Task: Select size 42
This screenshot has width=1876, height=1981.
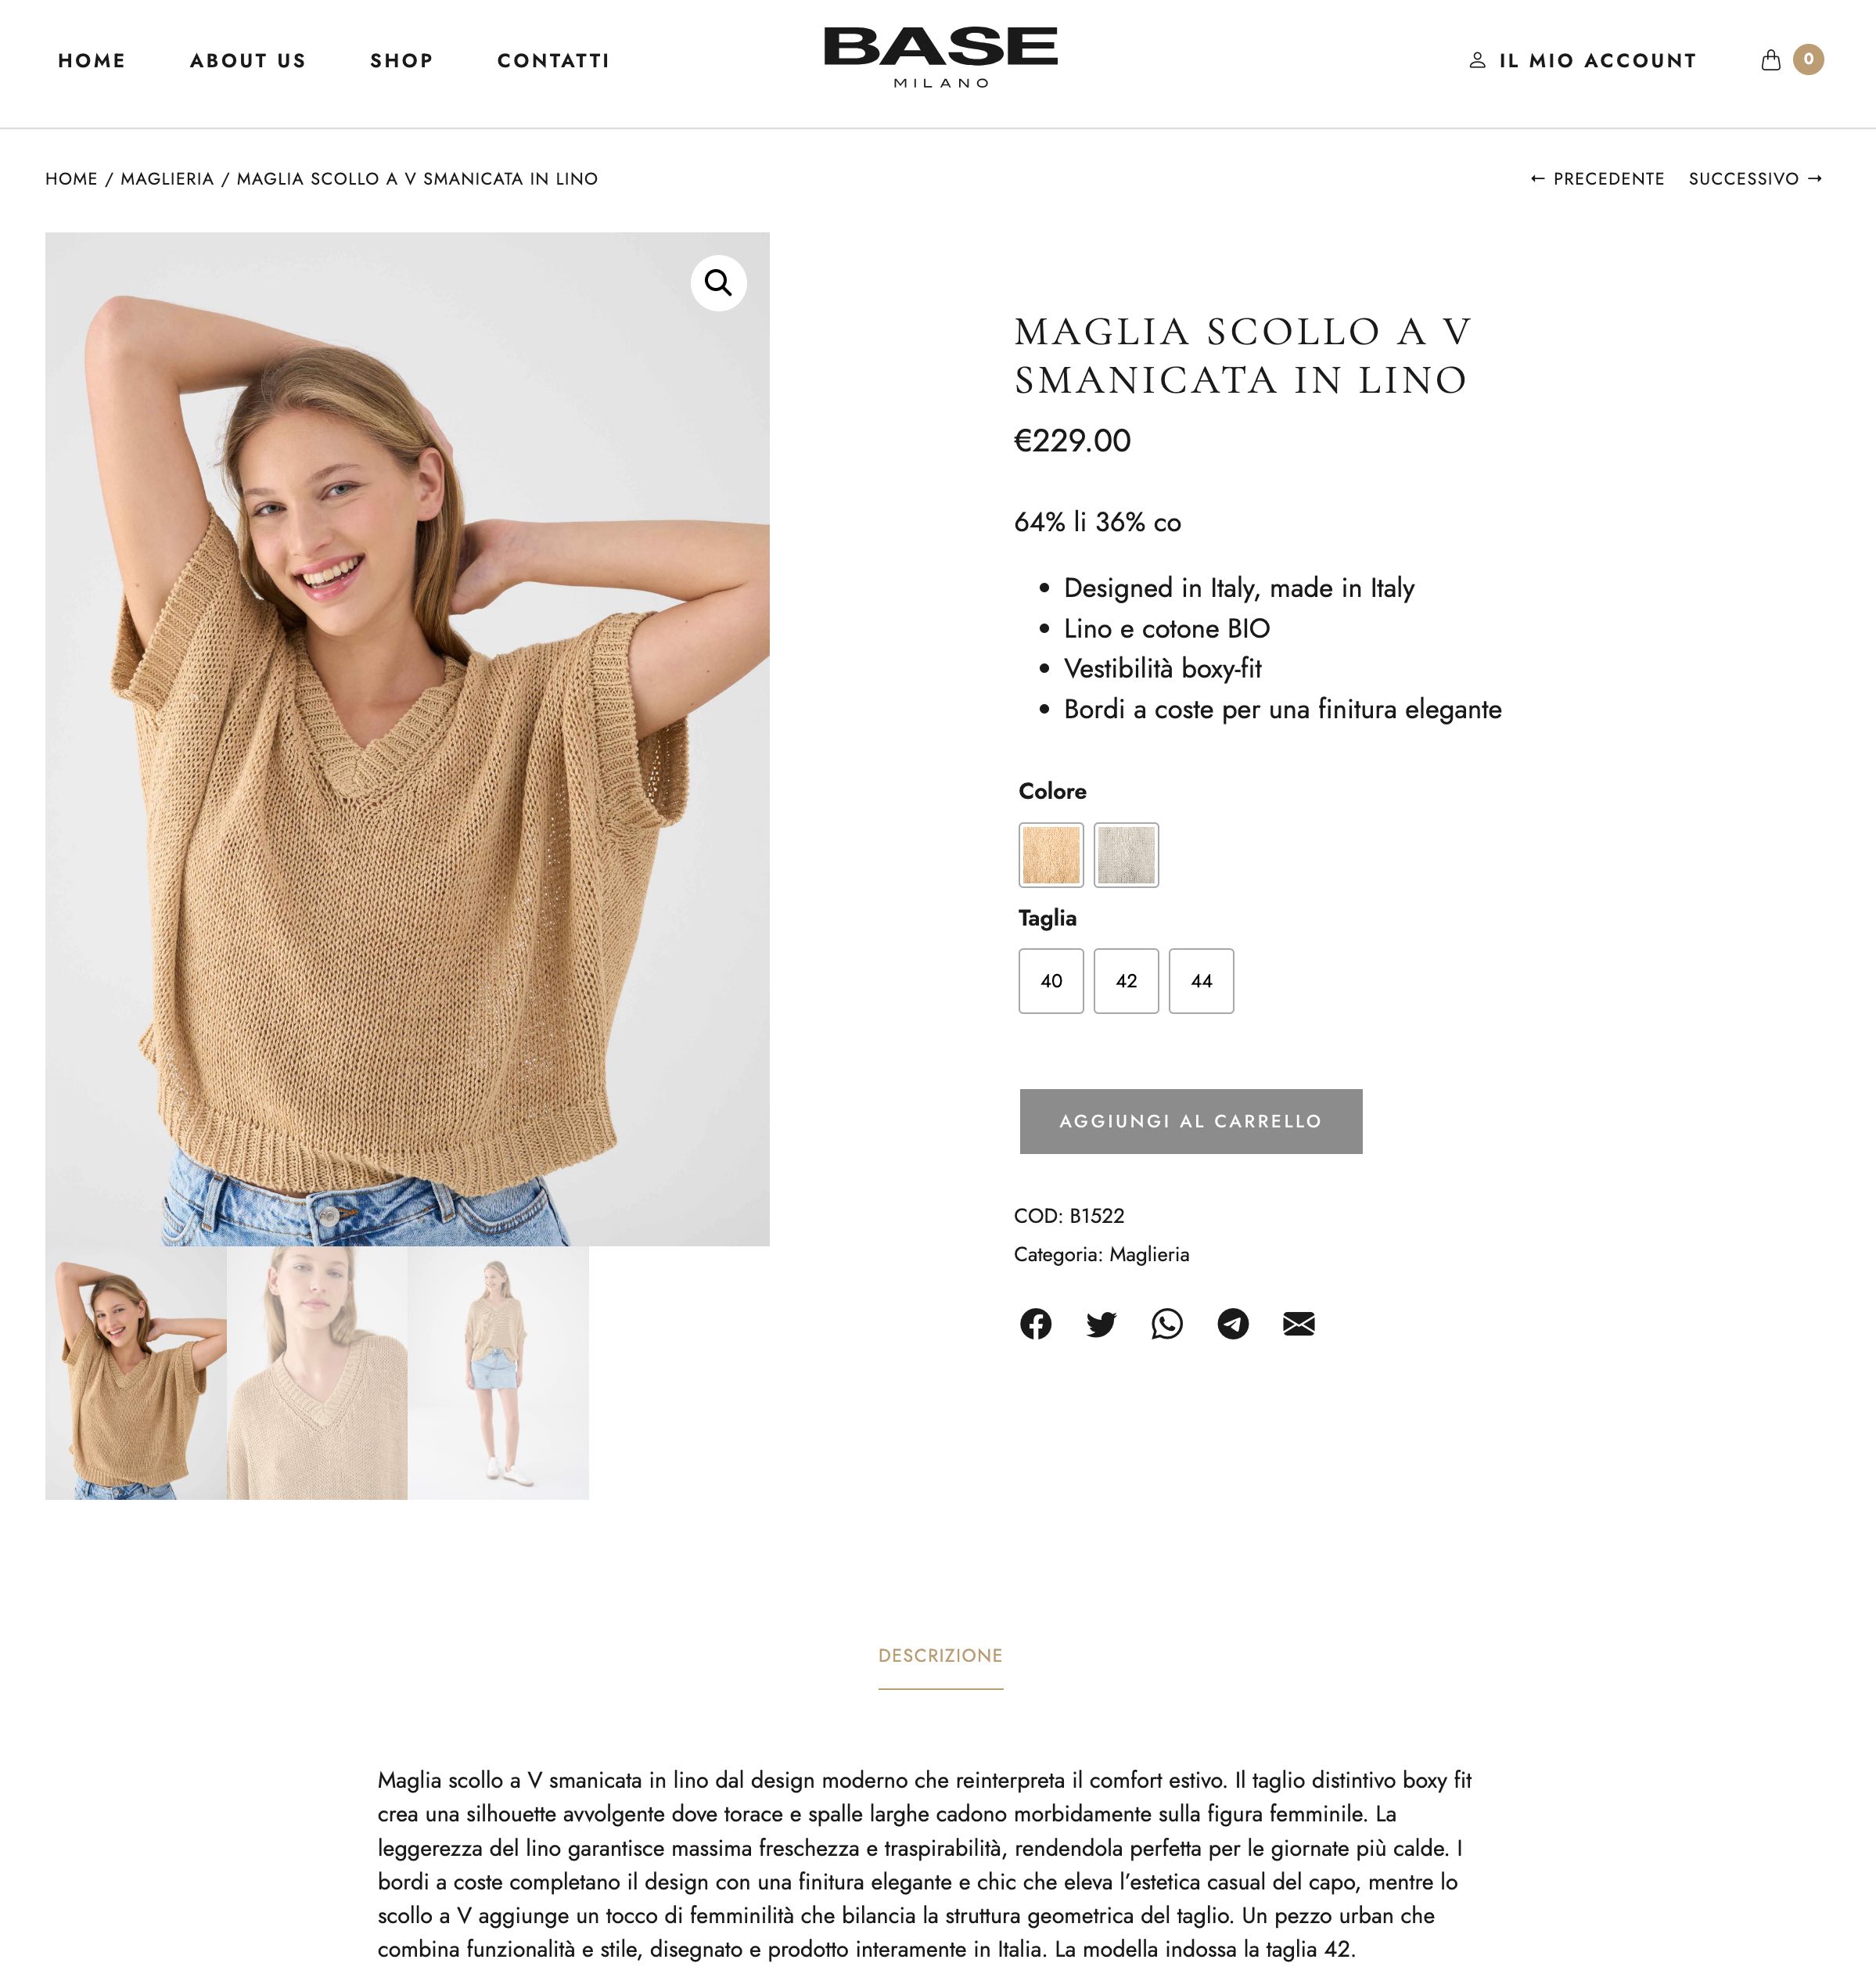Action: 1126,981
